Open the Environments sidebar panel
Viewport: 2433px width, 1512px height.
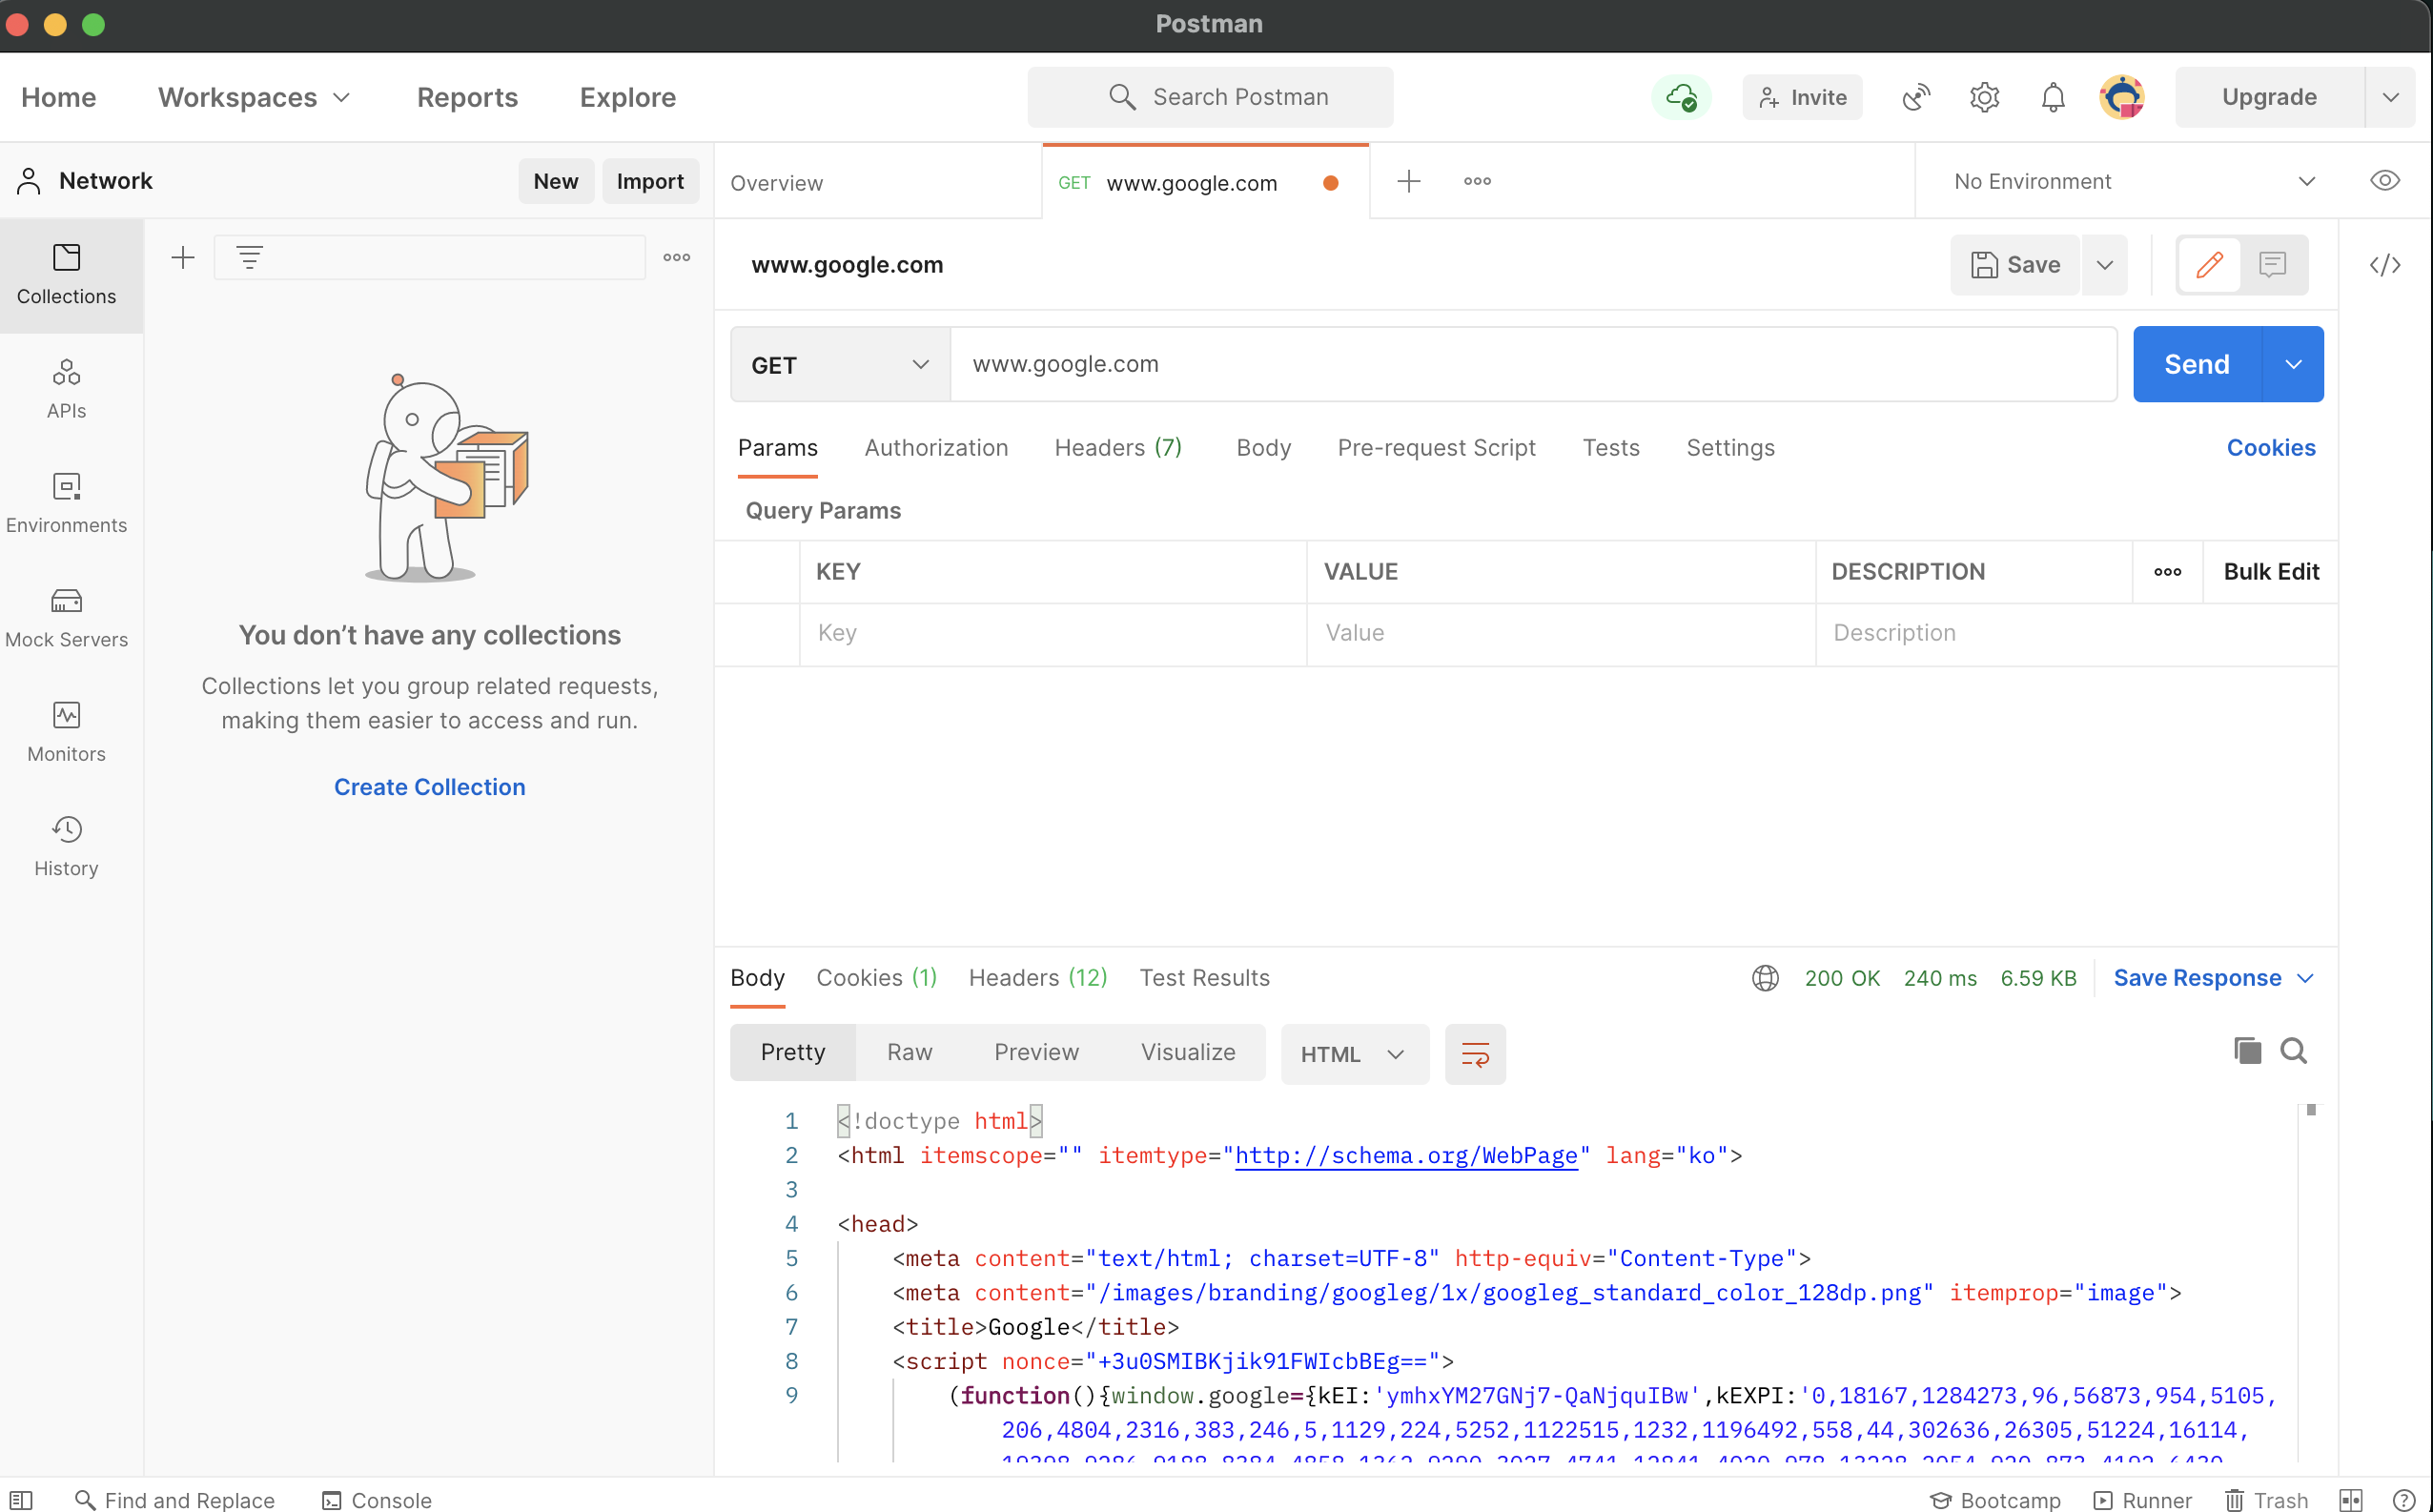click(66, 503)
